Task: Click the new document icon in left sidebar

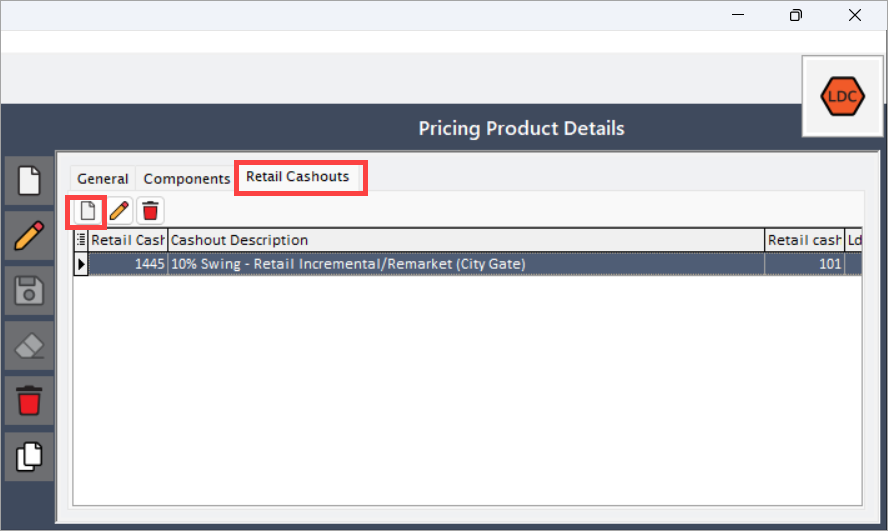Action: tap(29, 181)
